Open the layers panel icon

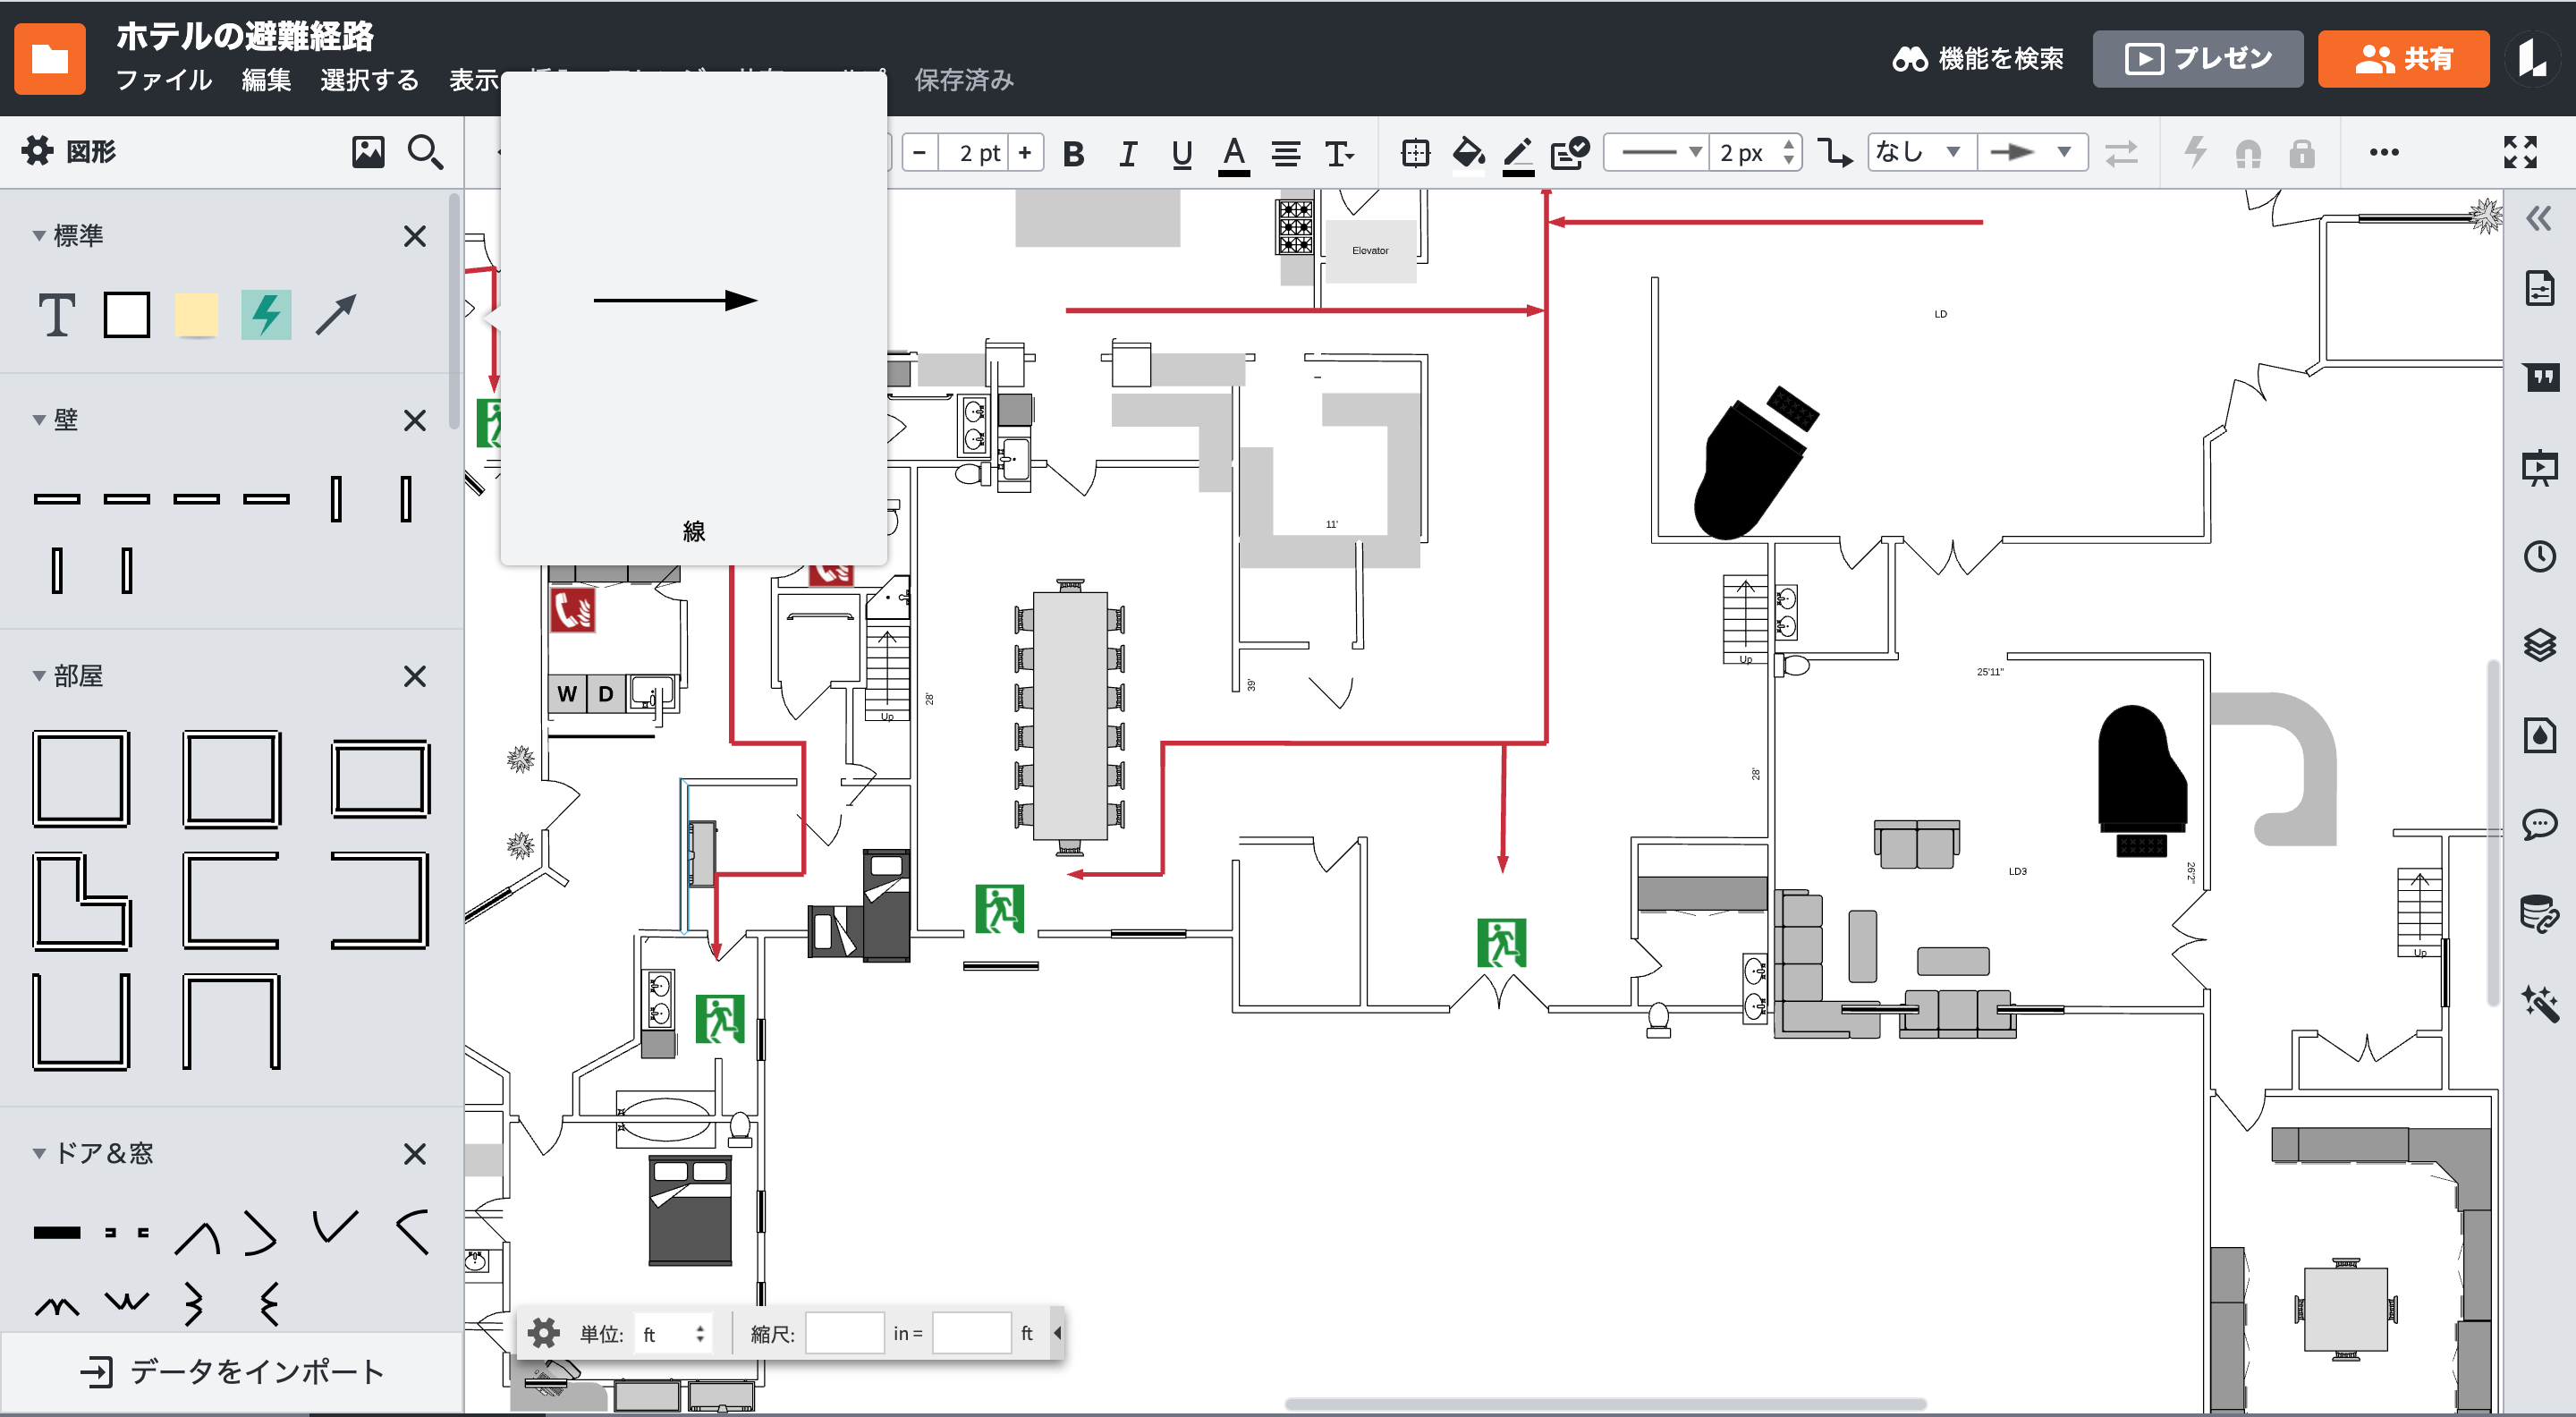tap(2540, 645)
